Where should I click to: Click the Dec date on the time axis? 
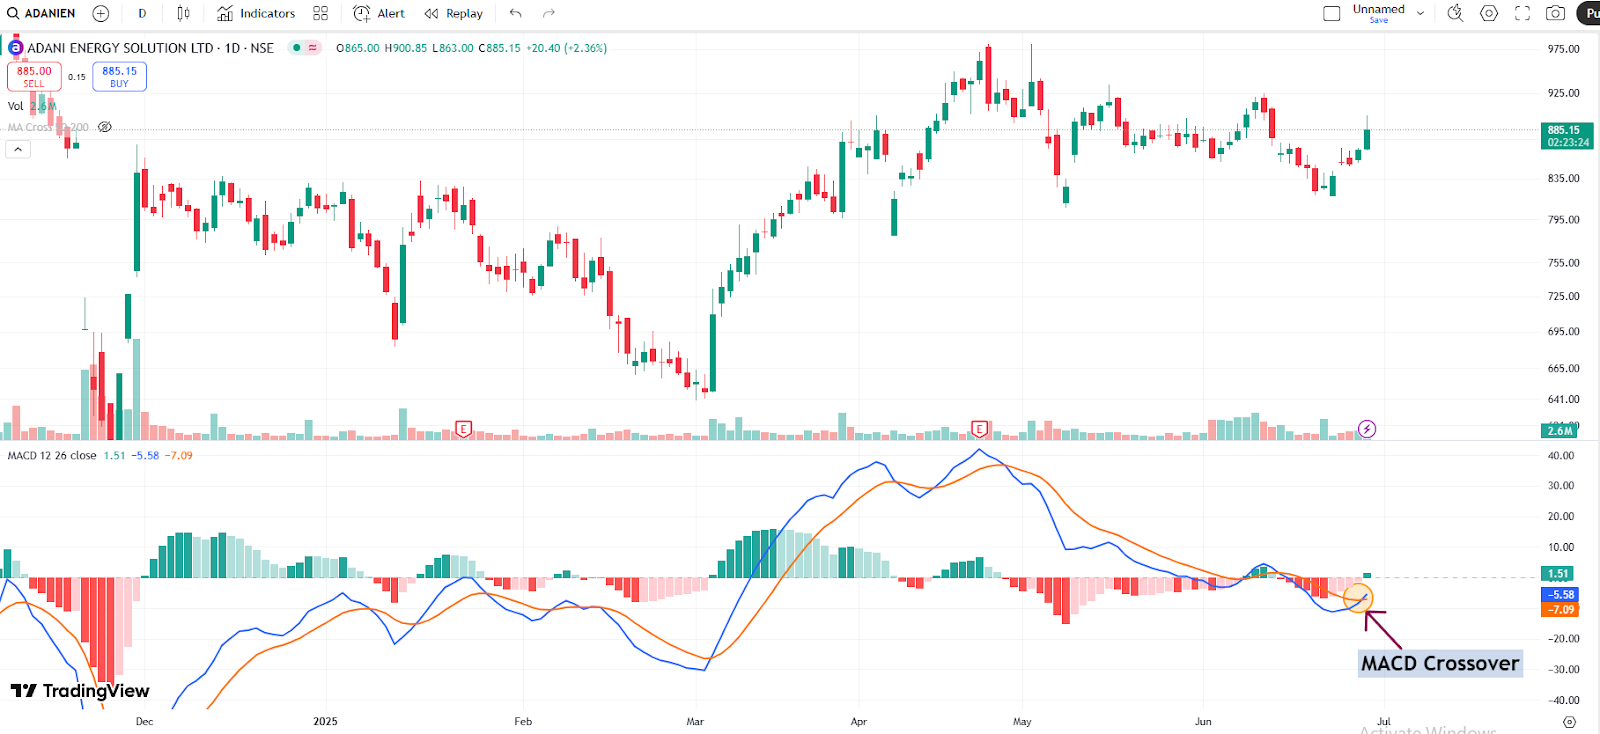145,721
